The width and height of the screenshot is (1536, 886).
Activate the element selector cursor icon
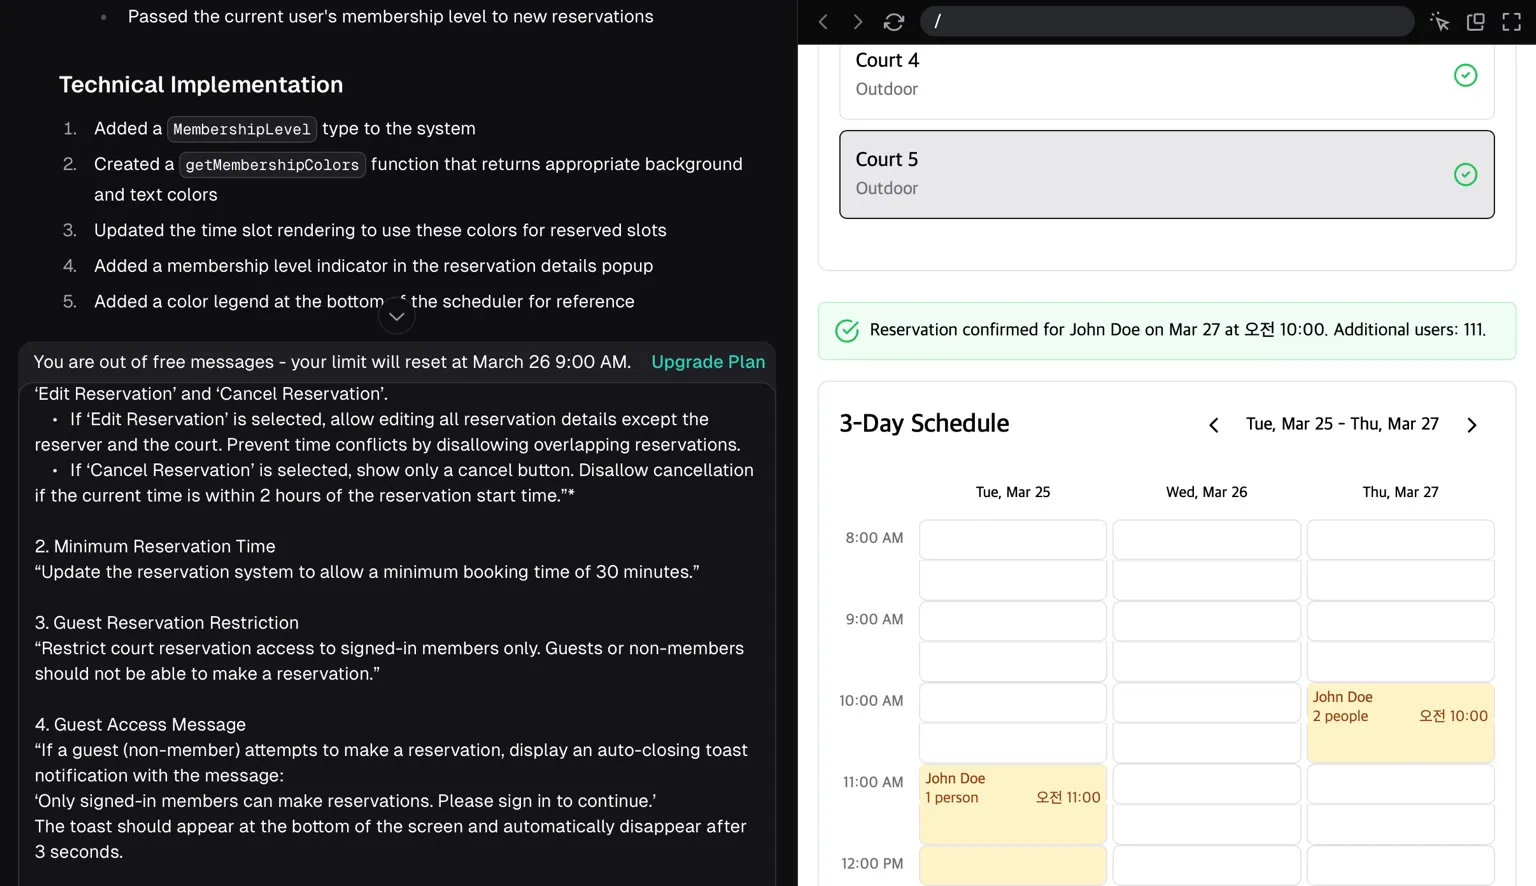pos(1439,22)
